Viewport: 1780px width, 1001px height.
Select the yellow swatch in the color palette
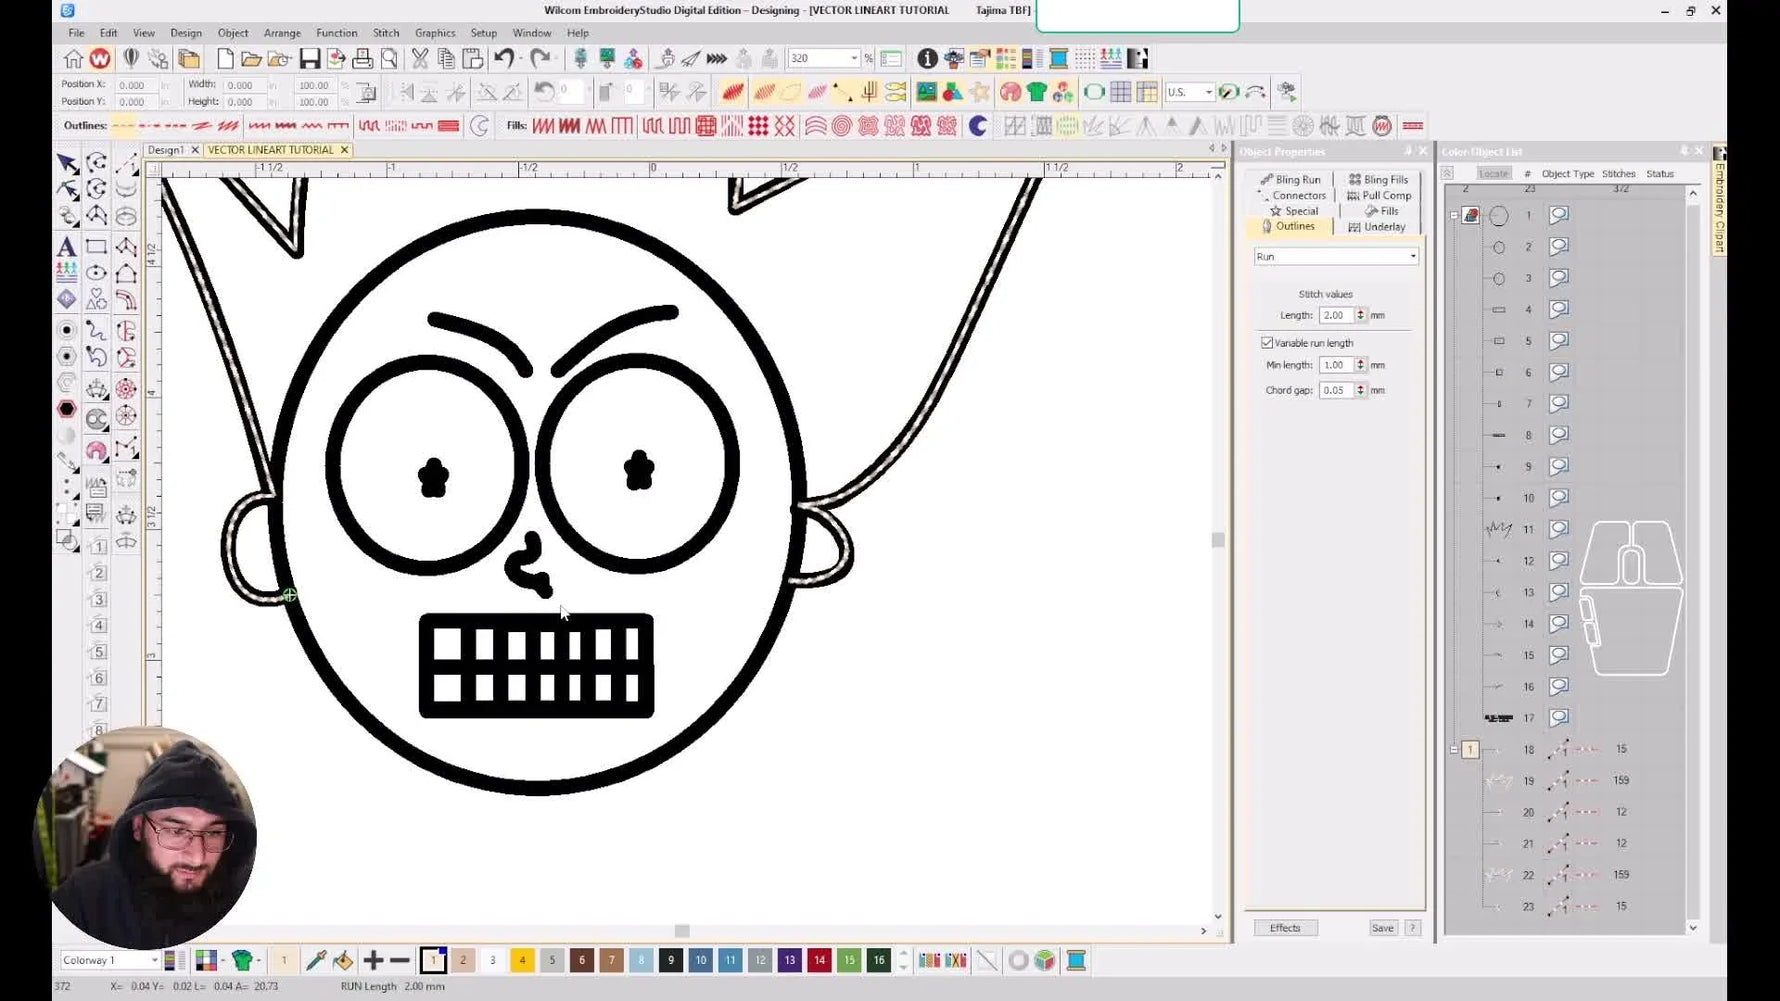[x=522, y=960]
